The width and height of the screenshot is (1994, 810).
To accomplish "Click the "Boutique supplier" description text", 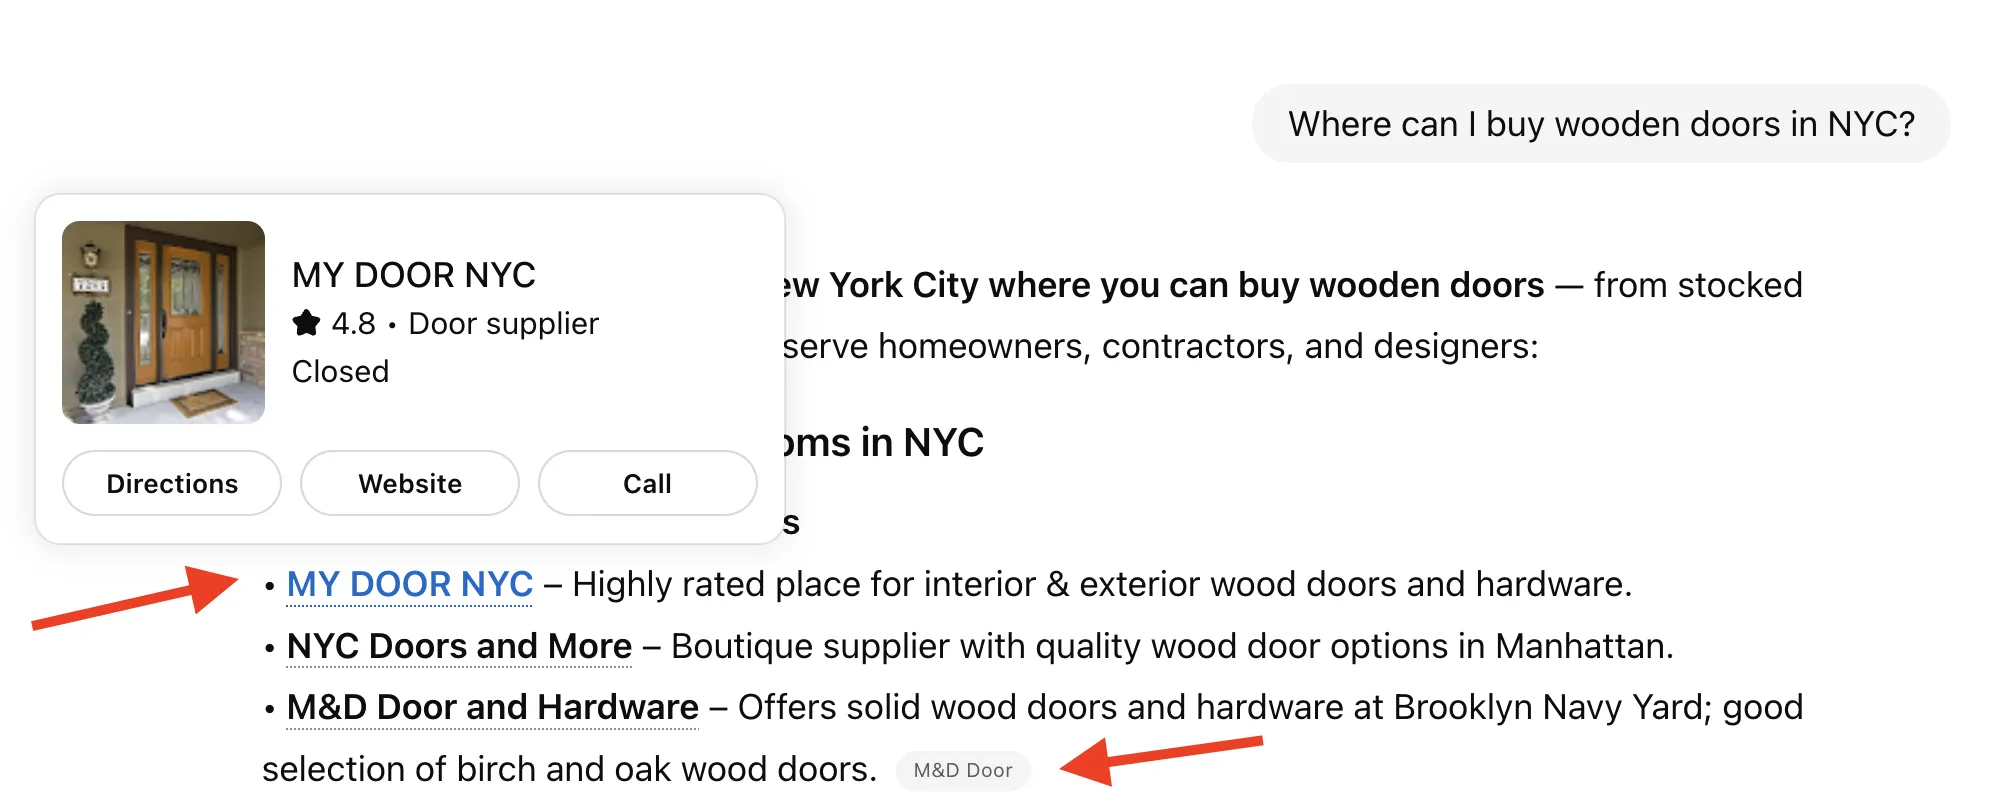I will [1170, 646].
